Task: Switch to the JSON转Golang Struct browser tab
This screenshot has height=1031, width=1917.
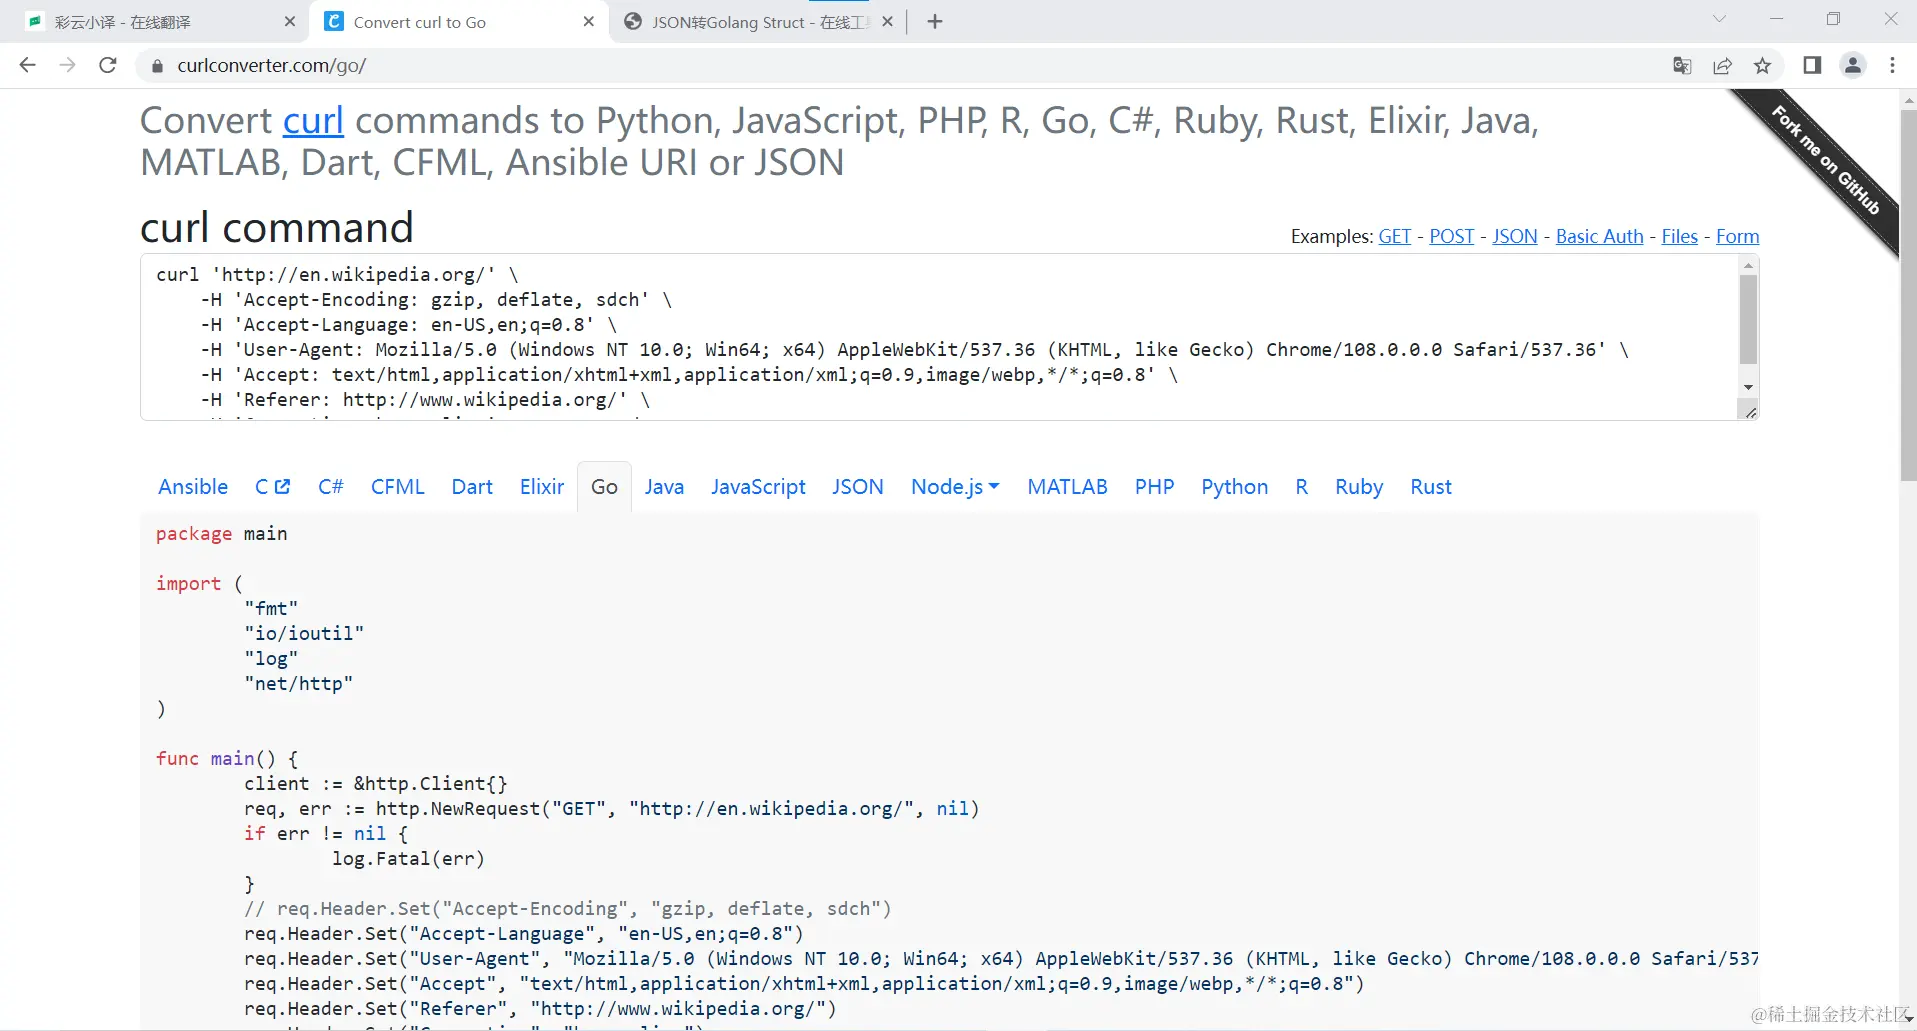Action: (x=750, y=22)
